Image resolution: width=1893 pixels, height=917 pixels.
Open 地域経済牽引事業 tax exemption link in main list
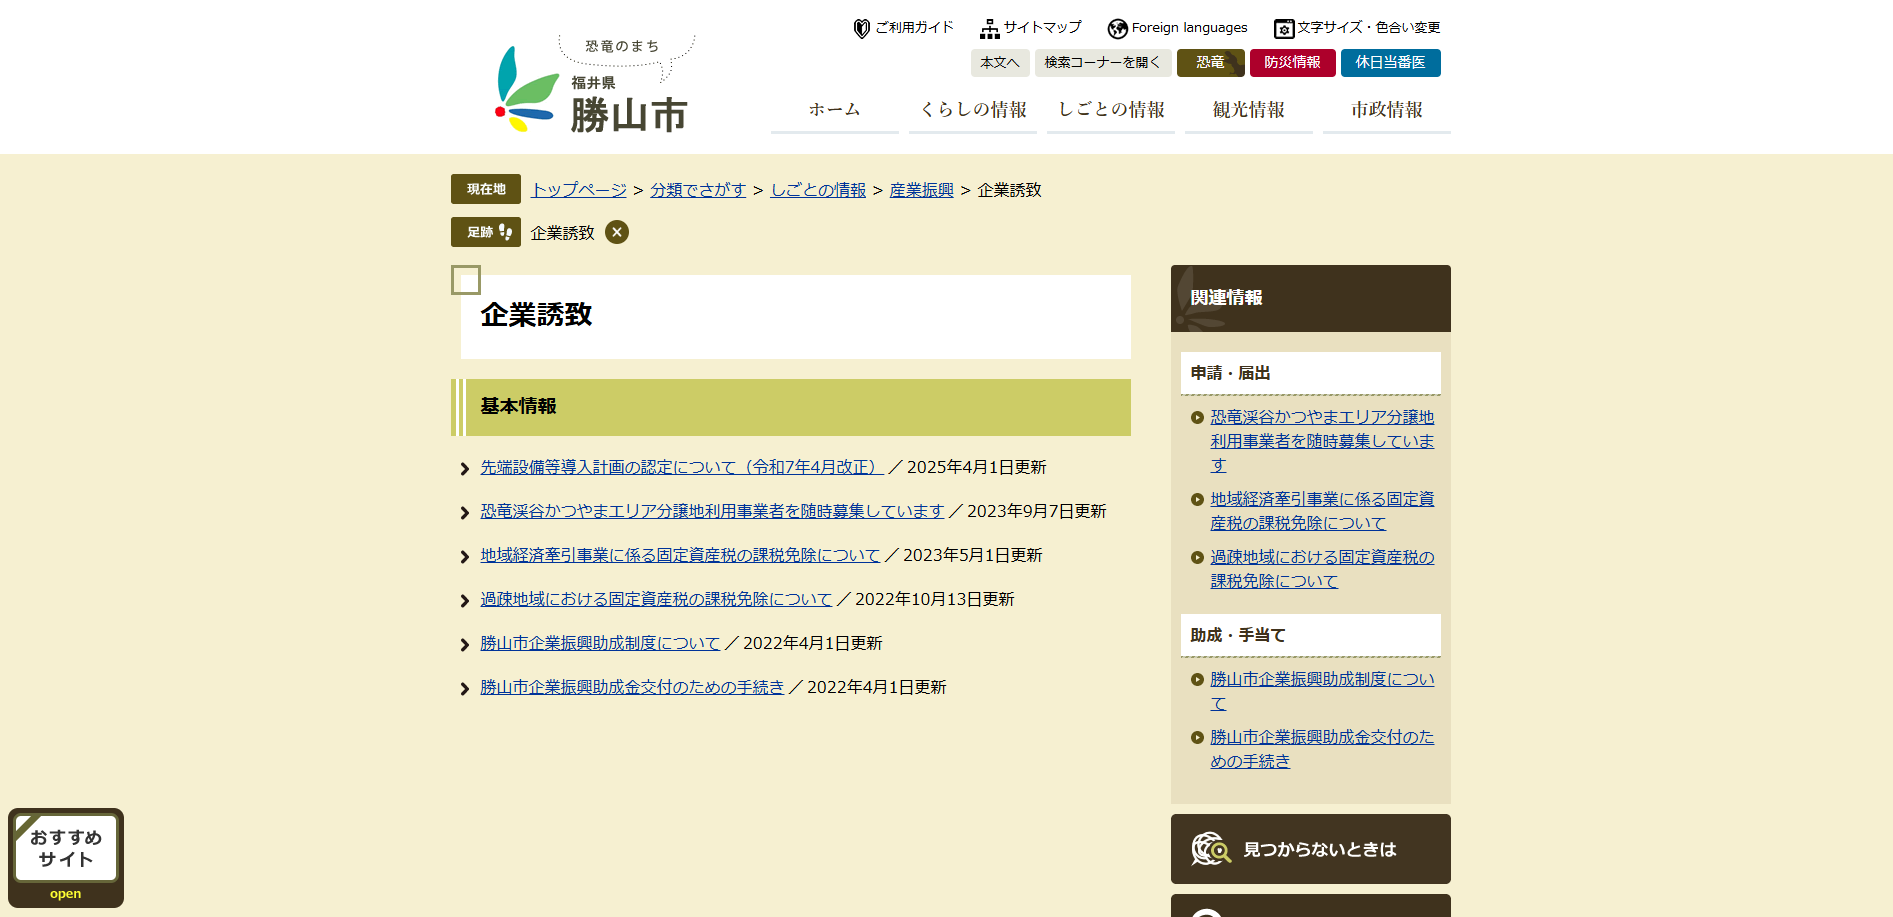pos(680,555)
